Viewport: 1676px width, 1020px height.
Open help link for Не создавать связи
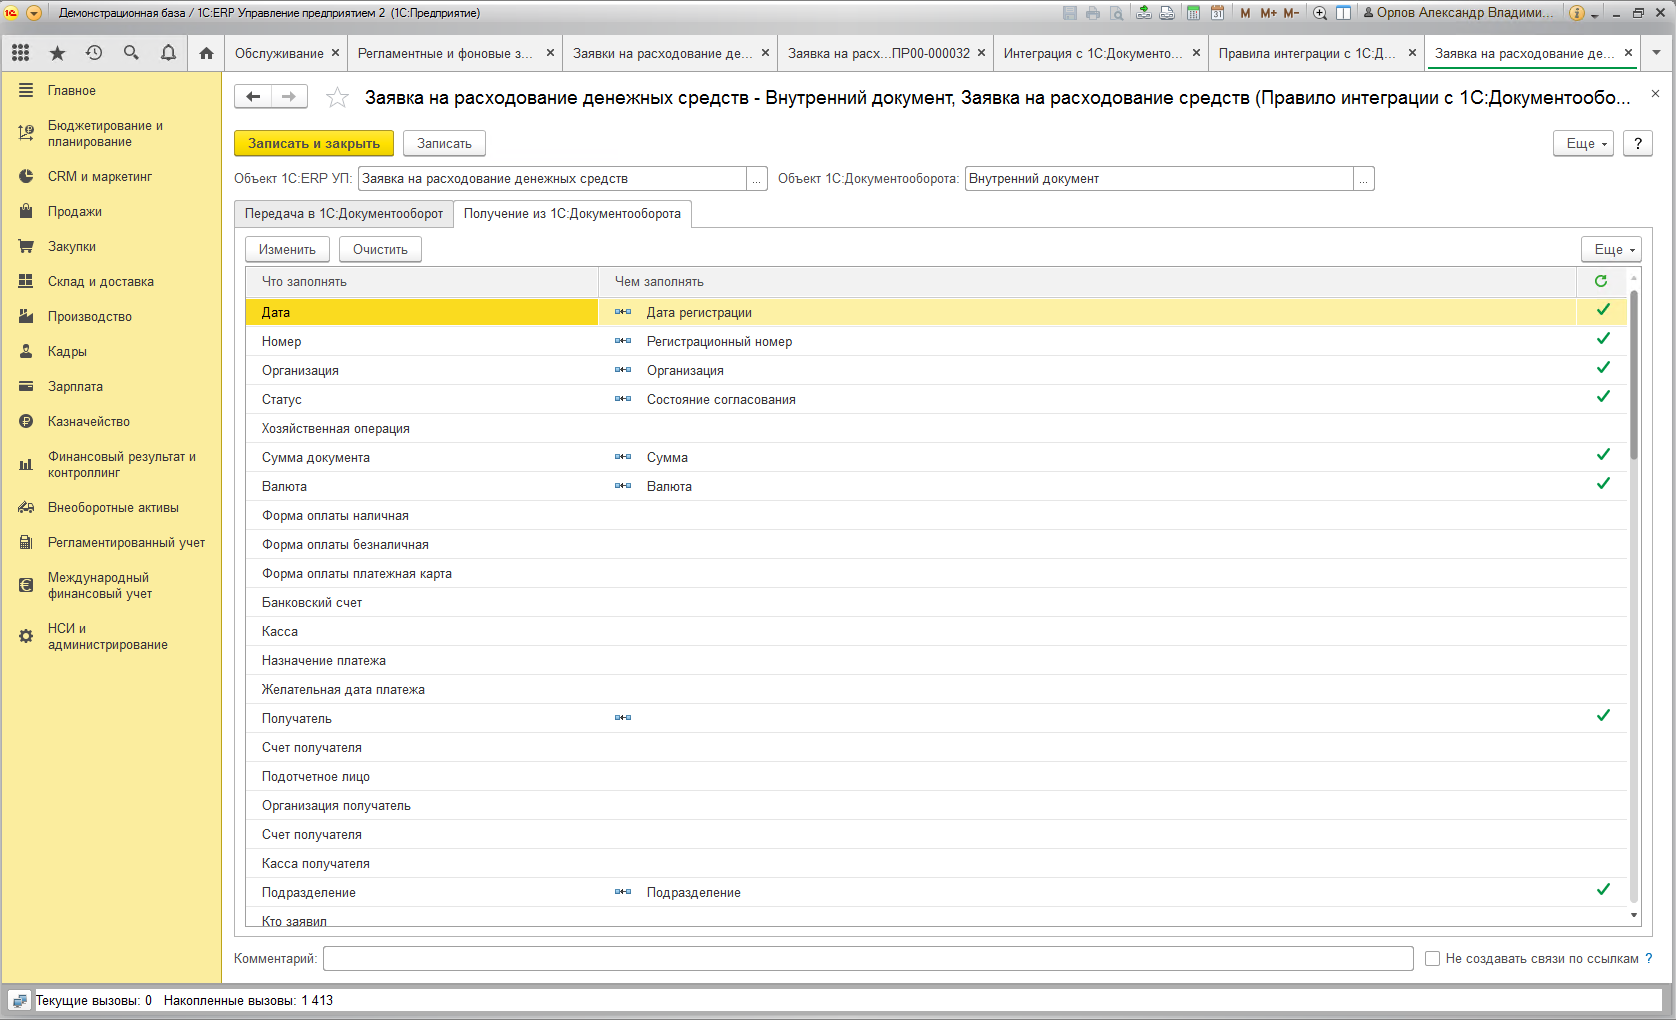tap(1649, 958)
